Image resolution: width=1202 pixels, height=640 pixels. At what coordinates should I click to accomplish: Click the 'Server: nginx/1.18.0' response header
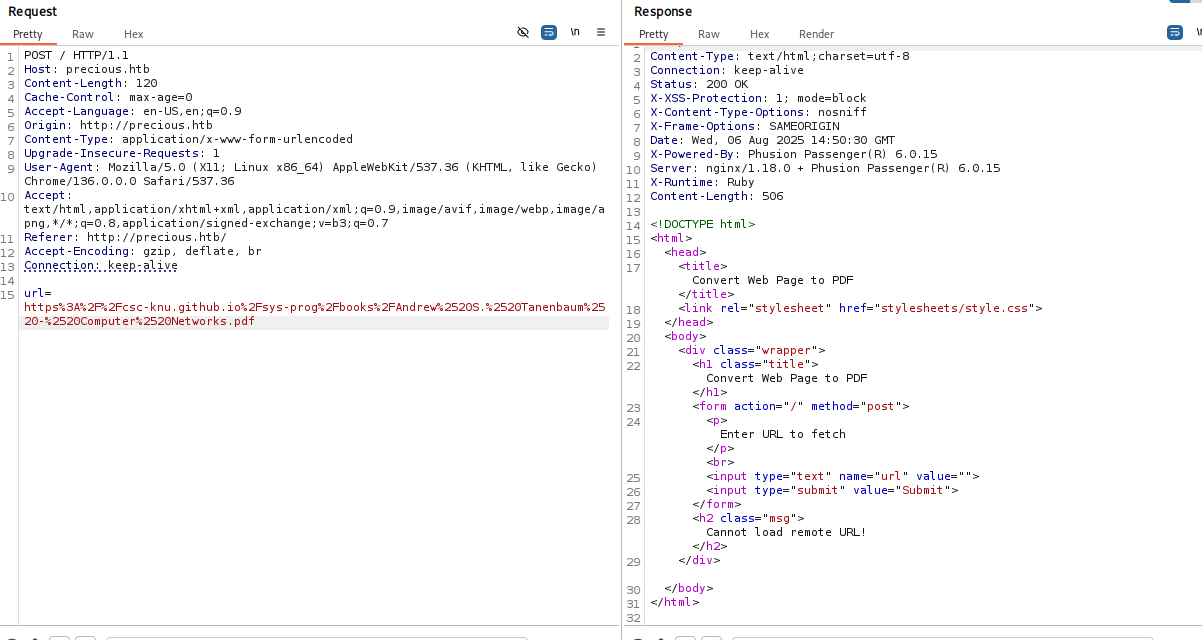825,168
